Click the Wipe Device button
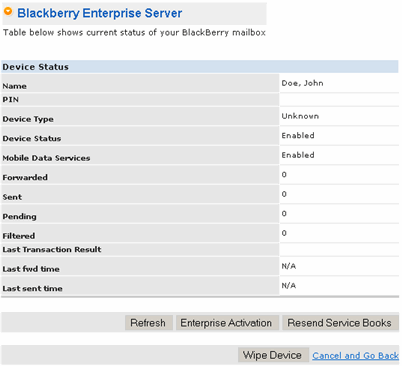The width and height of the screenshot is (402, 366). 273,355
